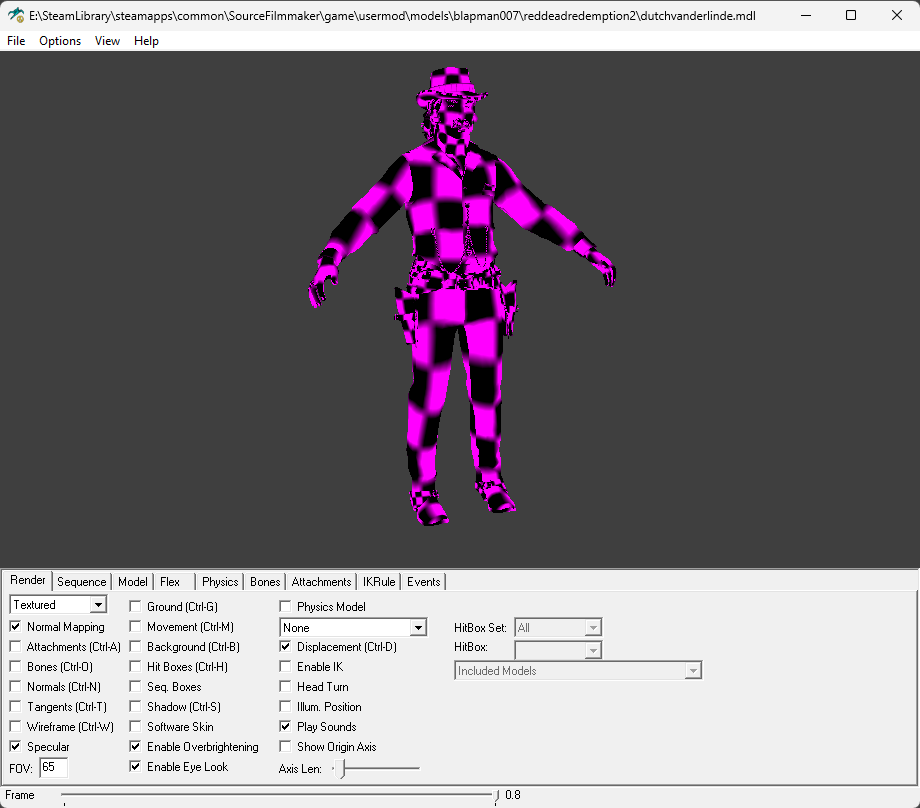This screenshot has width=920, height=808.
Task: Open the Options menu
Action: [x=60, y=40]
